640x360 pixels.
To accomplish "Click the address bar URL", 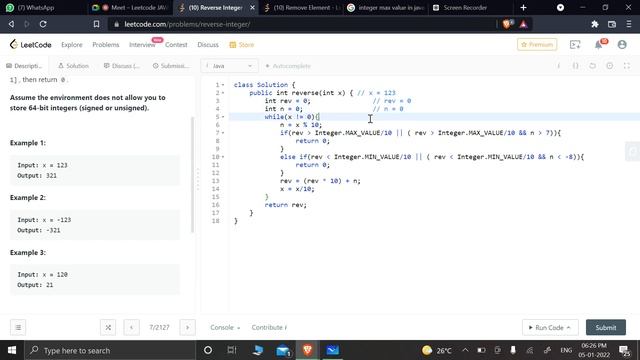I will click(x=187, y=24).
